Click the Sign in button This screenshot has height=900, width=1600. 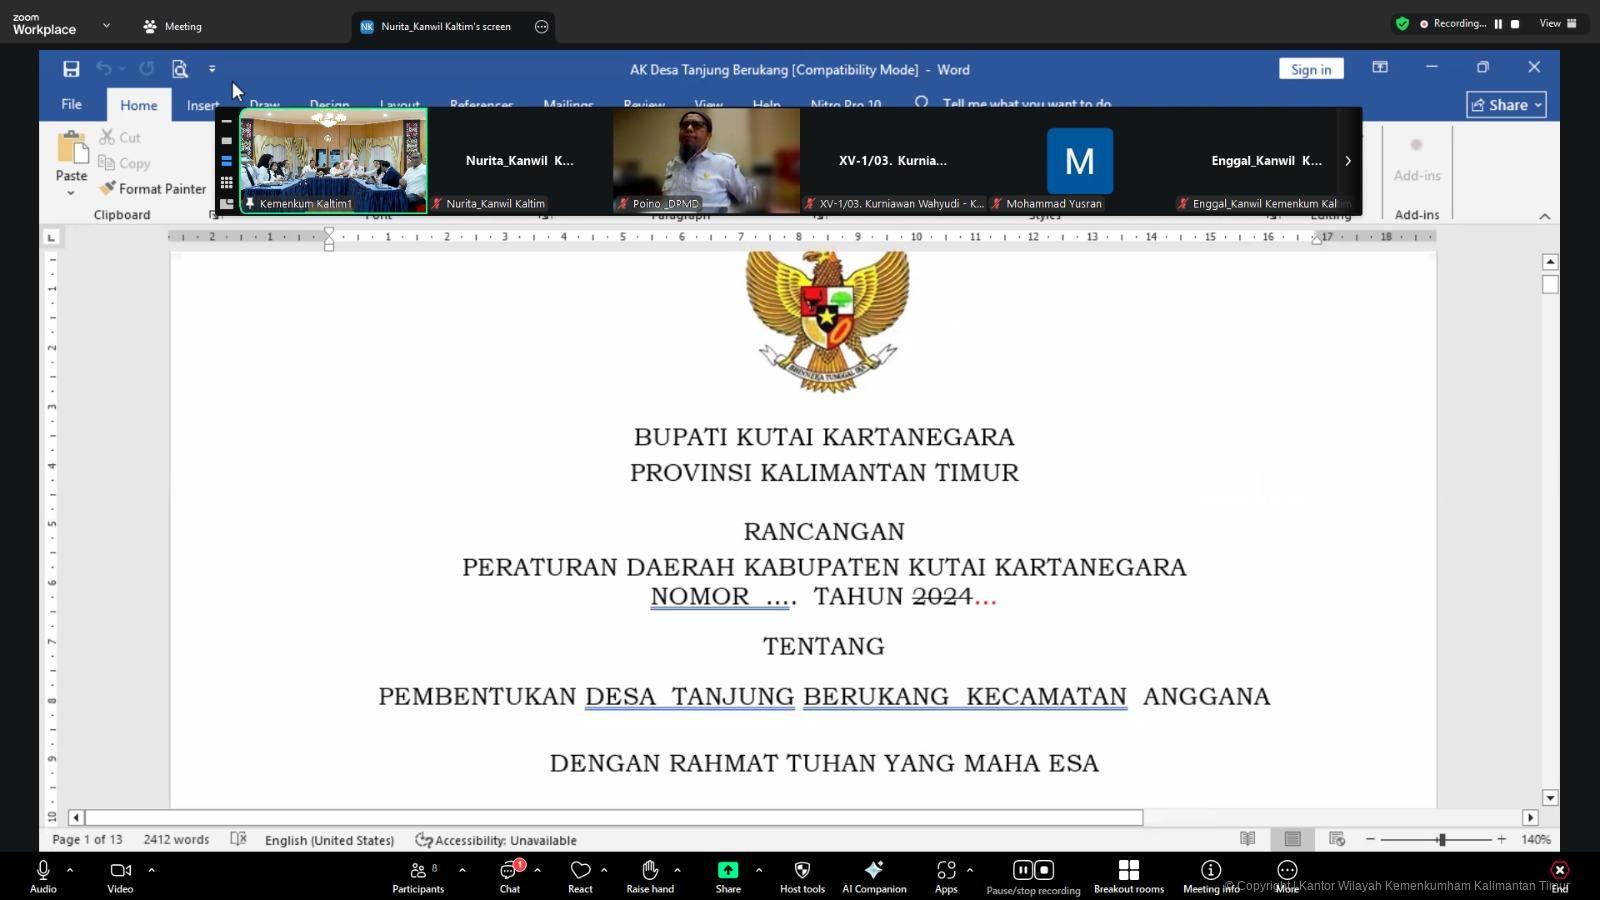1310,69
